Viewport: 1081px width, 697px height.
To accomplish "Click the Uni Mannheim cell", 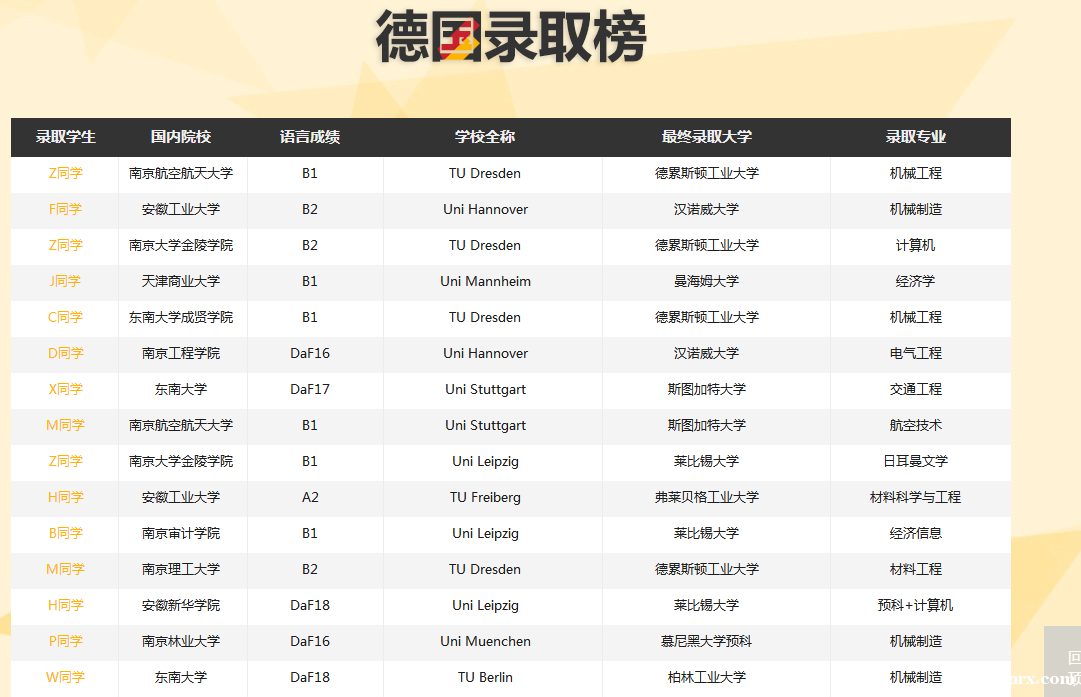I will coord(485,281).
